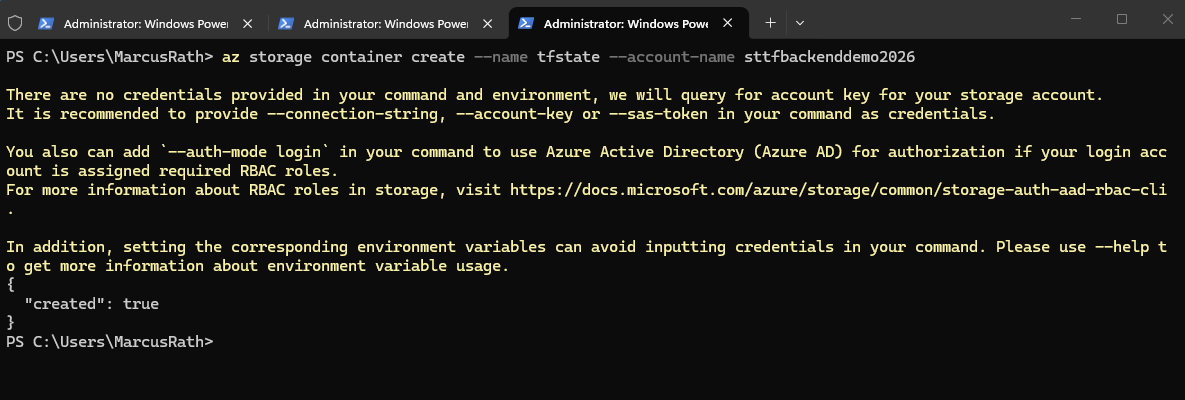The width and height of the screenshot is (1185, 400).
Task: Click the PowerShell icon on the first tab
Action: [x=45, y=23]
